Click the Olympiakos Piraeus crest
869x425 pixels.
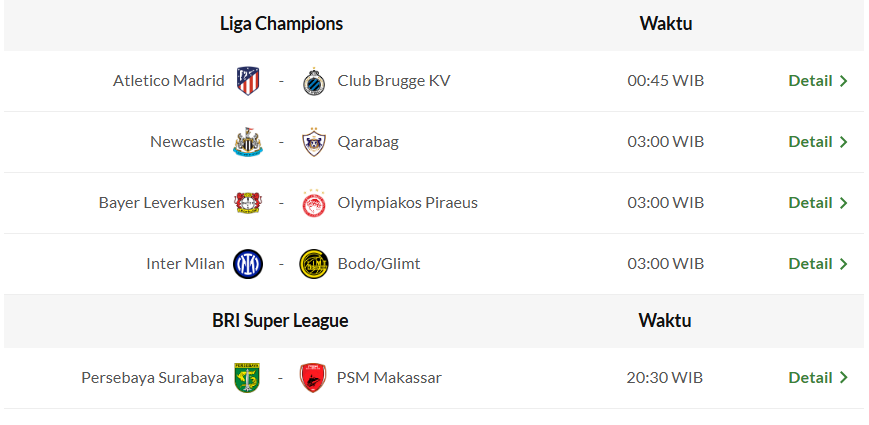pos(314,203)
